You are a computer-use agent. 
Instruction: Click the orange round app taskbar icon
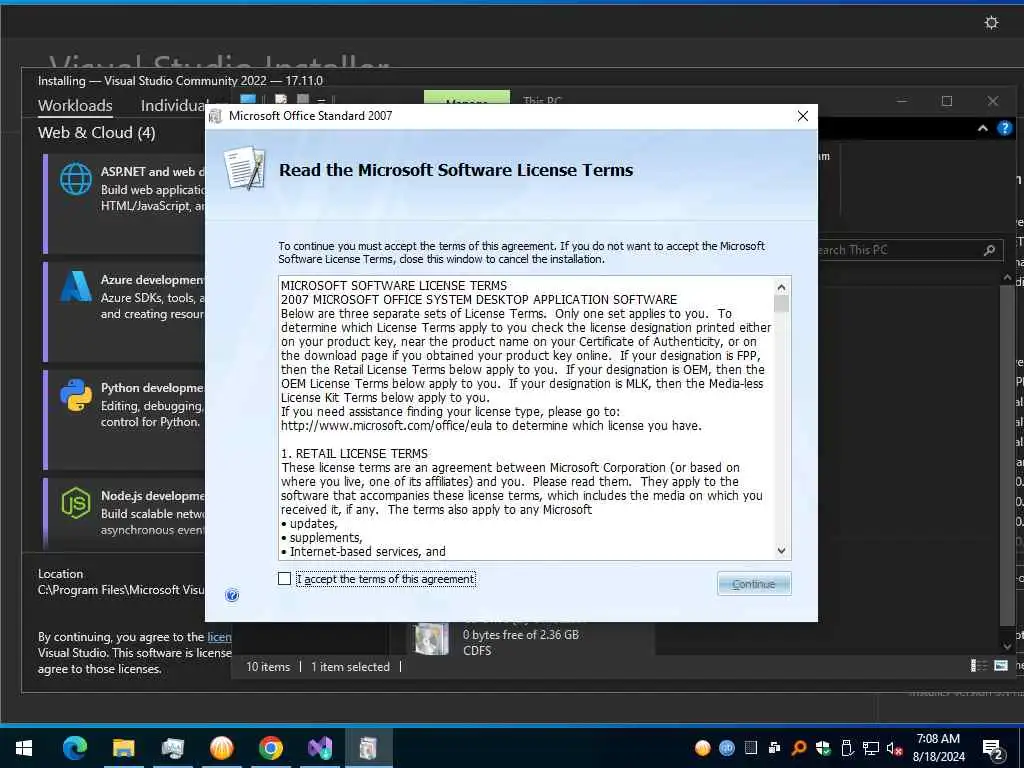point(221,748)
